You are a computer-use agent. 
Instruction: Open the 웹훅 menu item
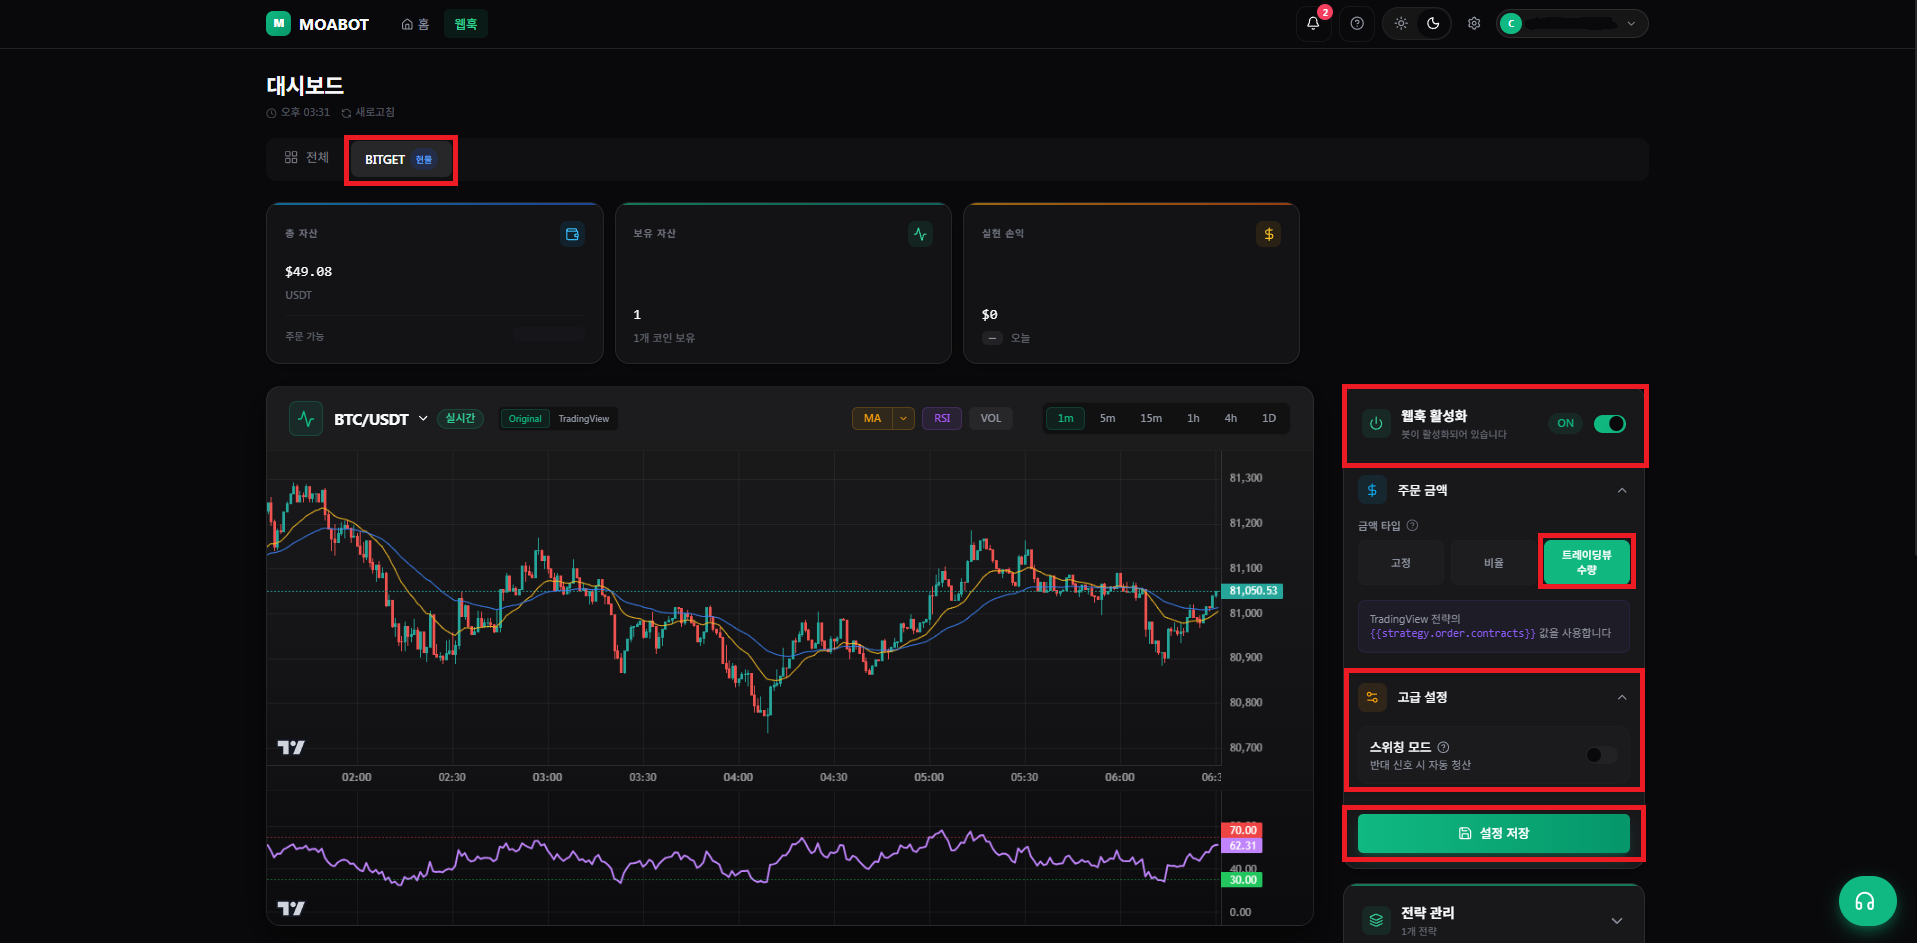[x=465, y=24]
